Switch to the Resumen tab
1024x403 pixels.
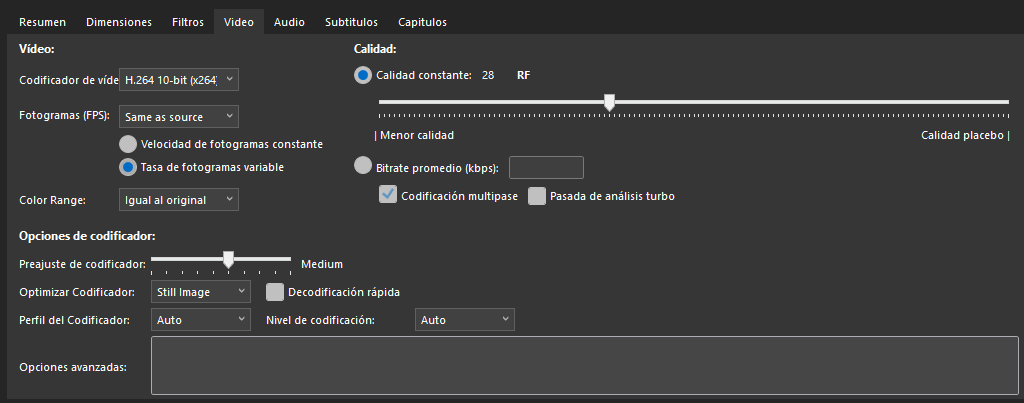pos(42,22)
